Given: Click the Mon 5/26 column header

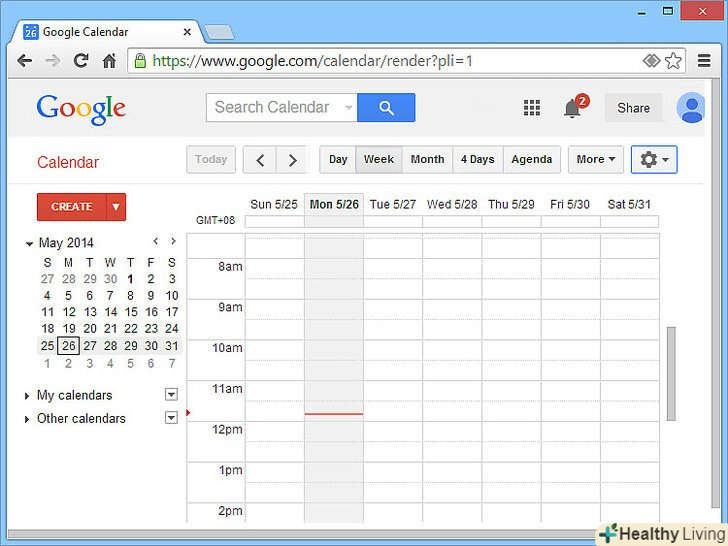Looking at the screenshot, I should (334, 204).
